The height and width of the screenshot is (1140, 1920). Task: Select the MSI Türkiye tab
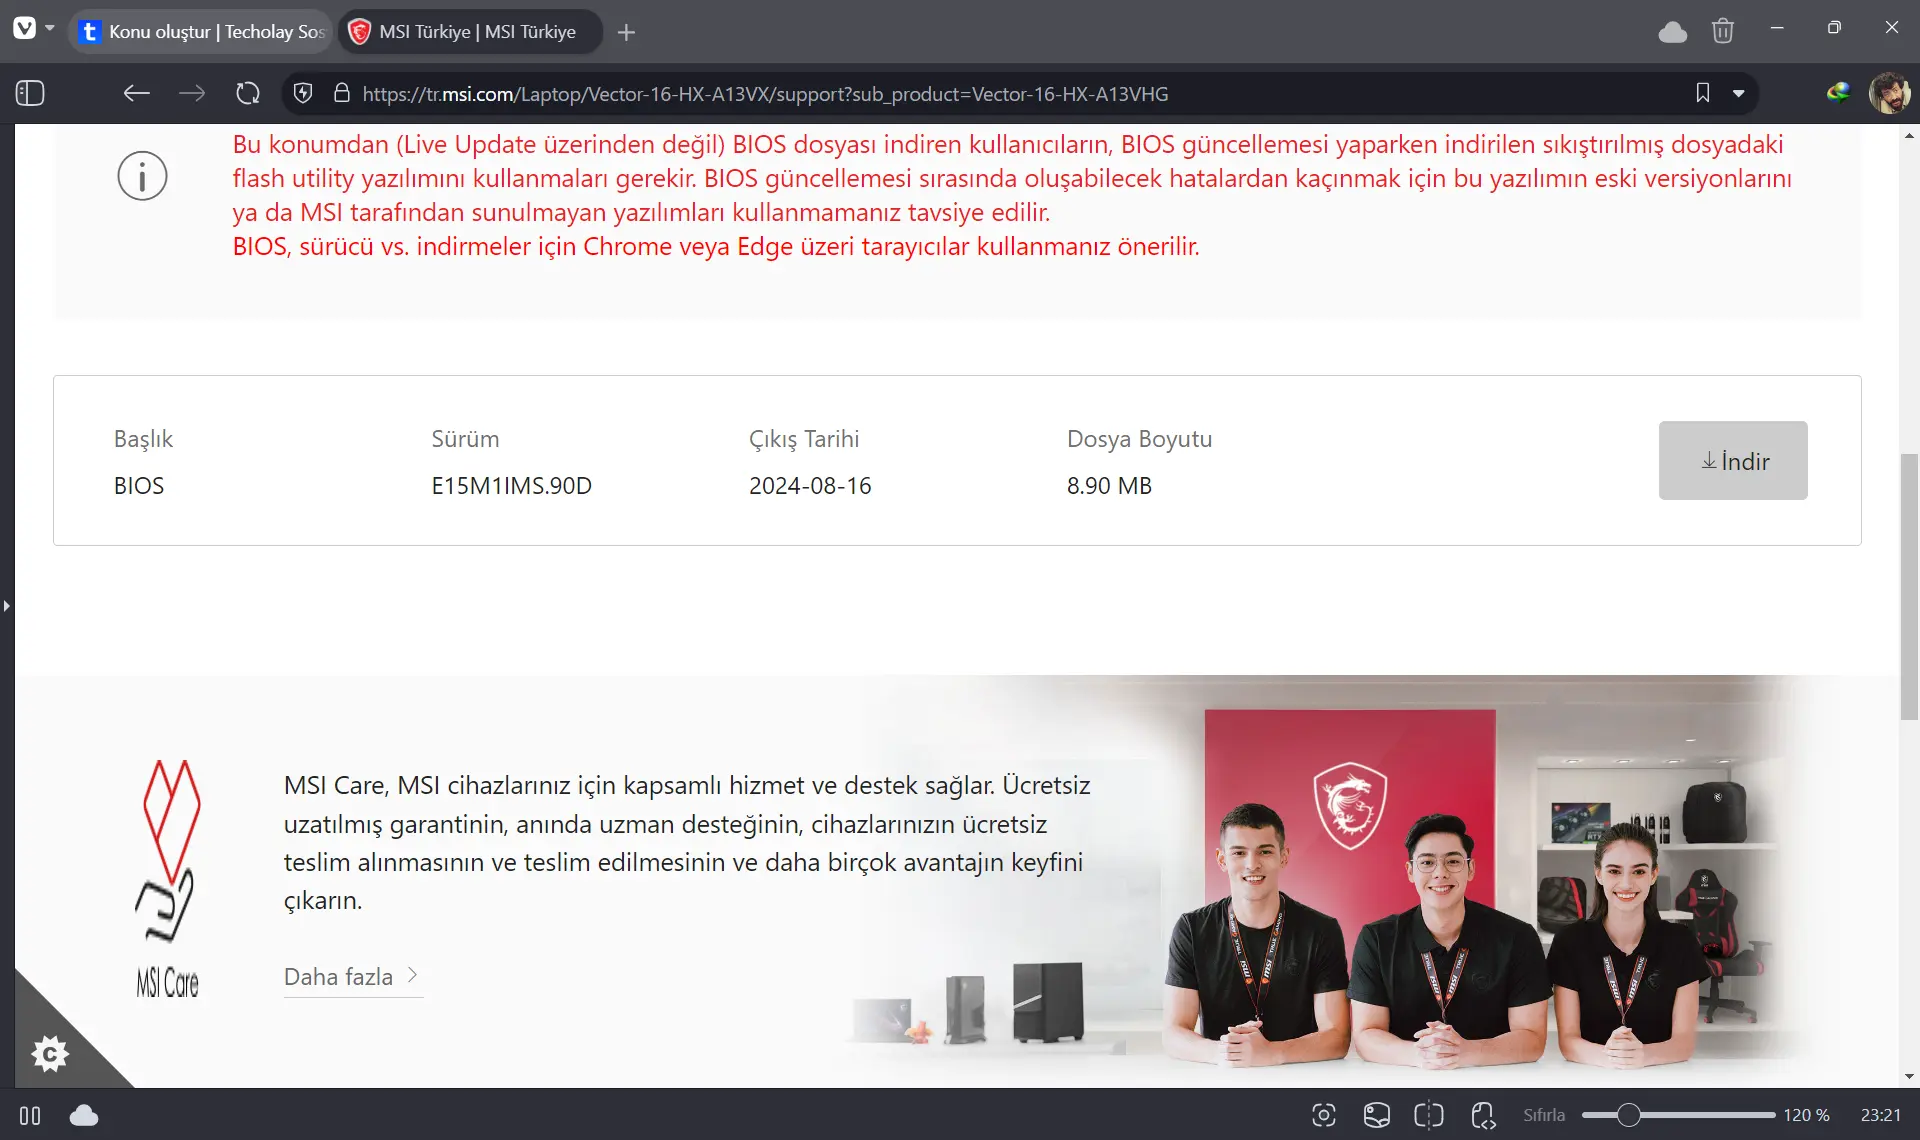[470, 32]
